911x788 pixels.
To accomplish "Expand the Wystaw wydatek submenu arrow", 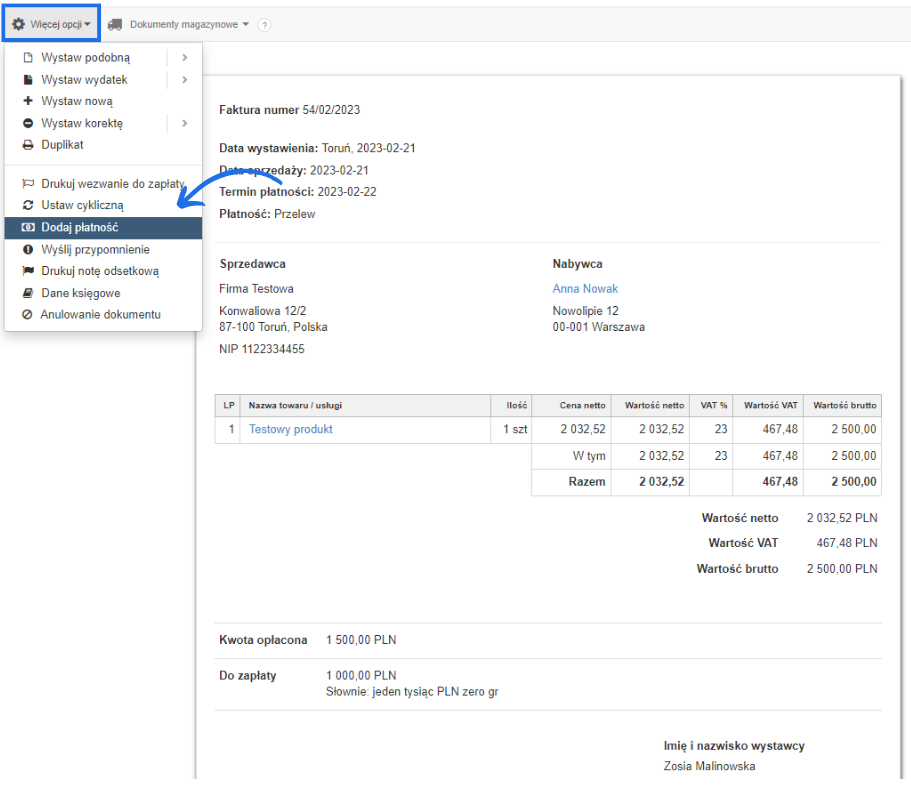I will click(185, 80).
